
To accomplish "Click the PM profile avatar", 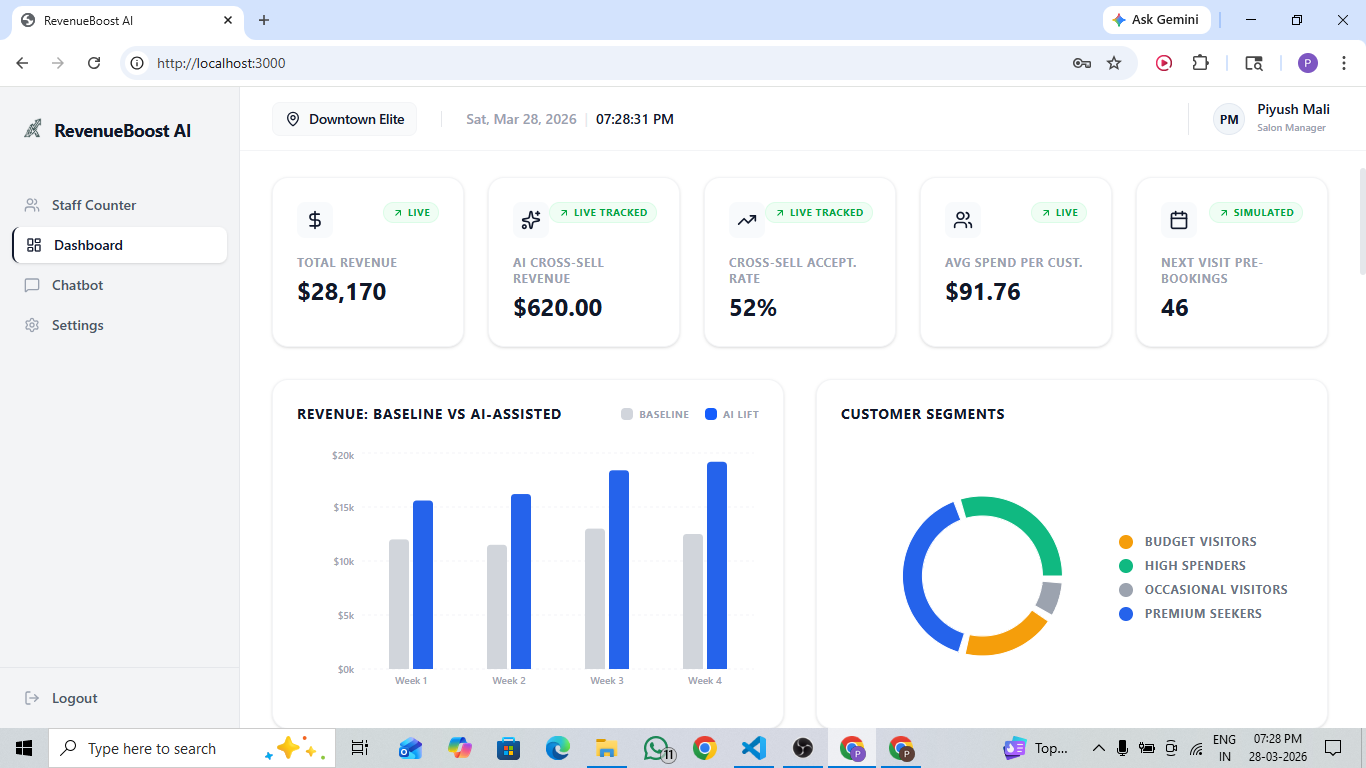I will (1229, 119).
